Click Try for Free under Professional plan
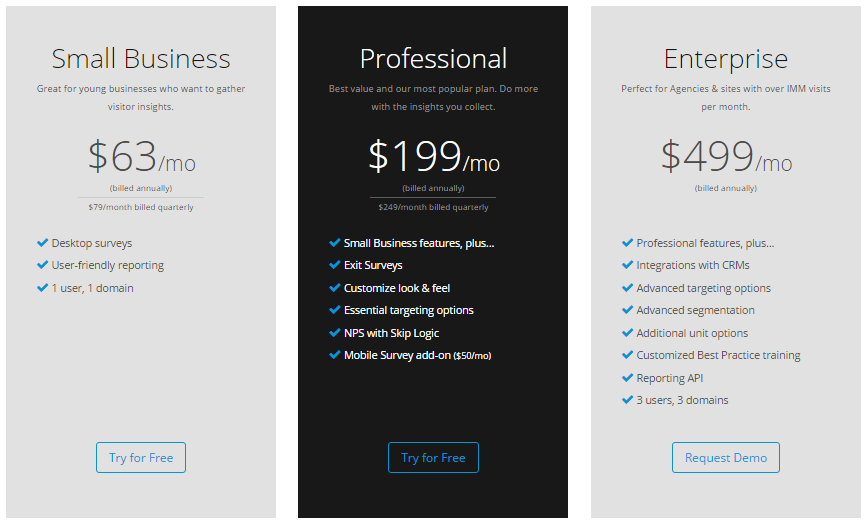The width and height of the screenshot is (868, 524). pos(433,458)
